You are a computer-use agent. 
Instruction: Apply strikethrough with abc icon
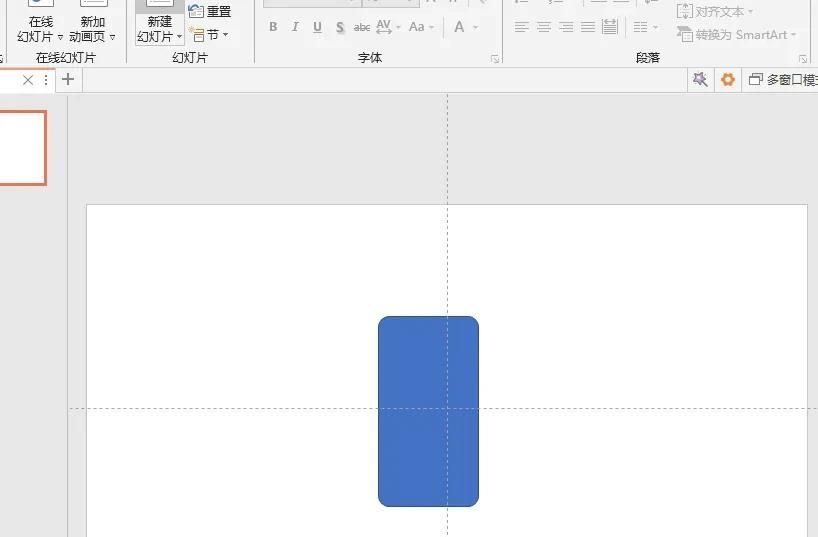pyautogui.click(x=362, y=28)
